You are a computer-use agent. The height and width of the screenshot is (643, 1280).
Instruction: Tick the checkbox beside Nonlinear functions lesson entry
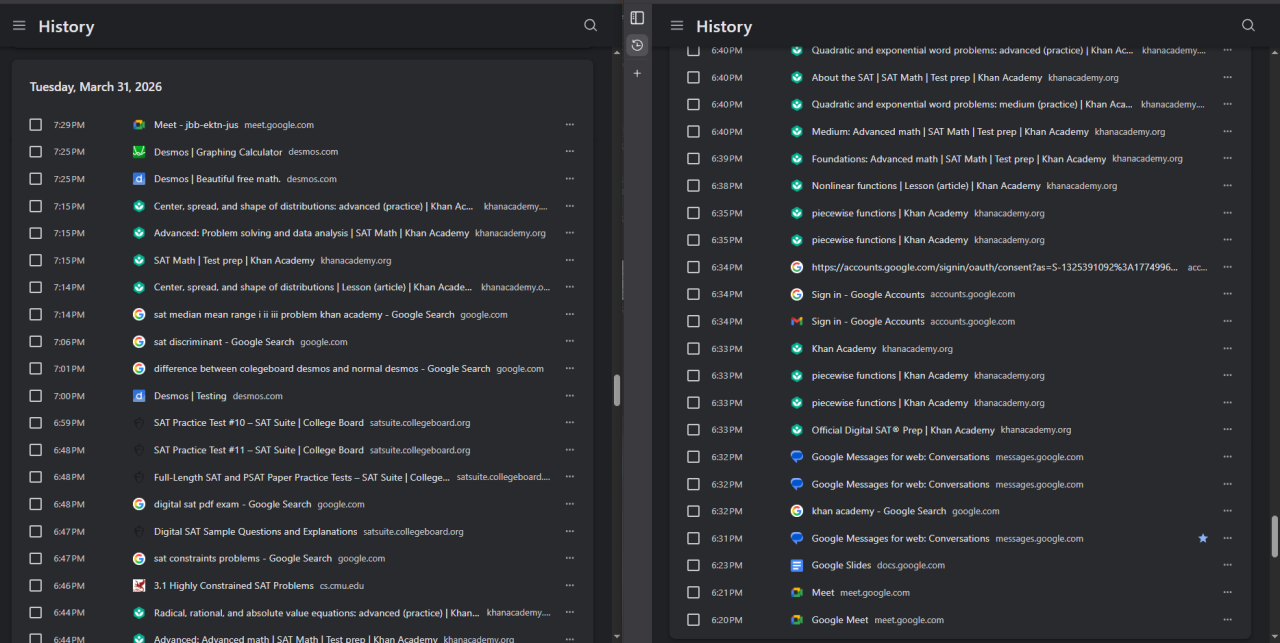[693, 186]
